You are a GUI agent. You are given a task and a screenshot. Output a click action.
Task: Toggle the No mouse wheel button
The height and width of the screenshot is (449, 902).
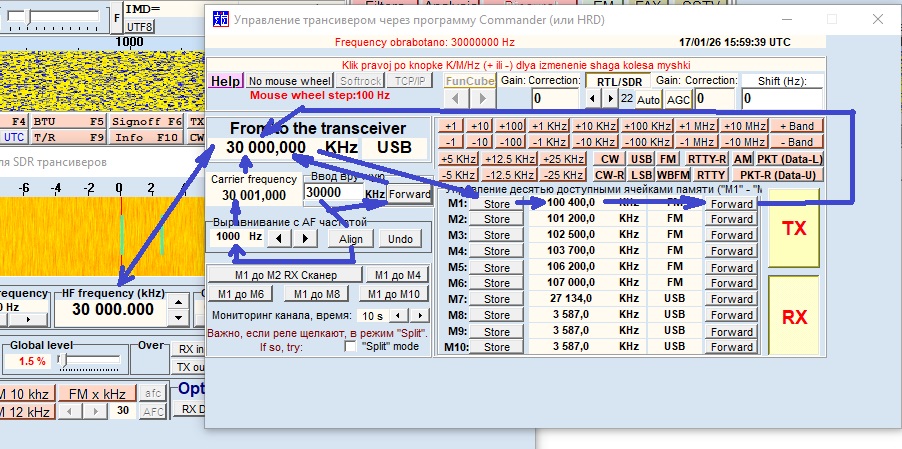[290, 81]
